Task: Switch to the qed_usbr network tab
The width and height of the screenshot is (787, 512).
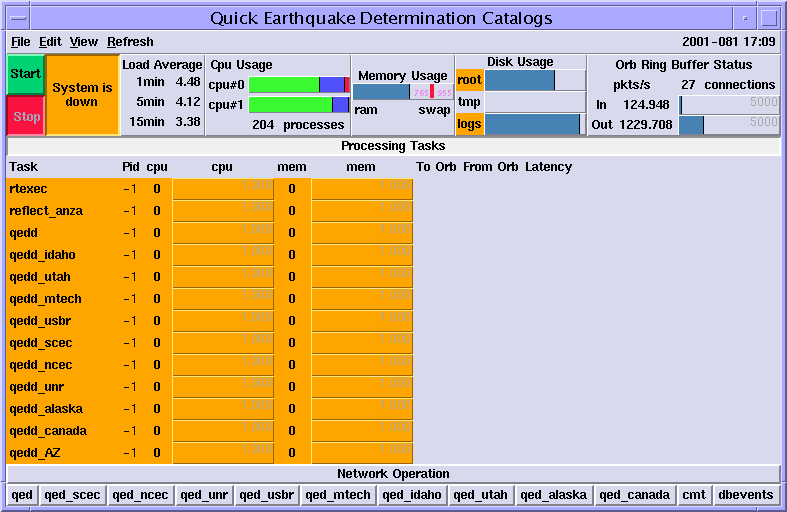Action: coord(267,495)
